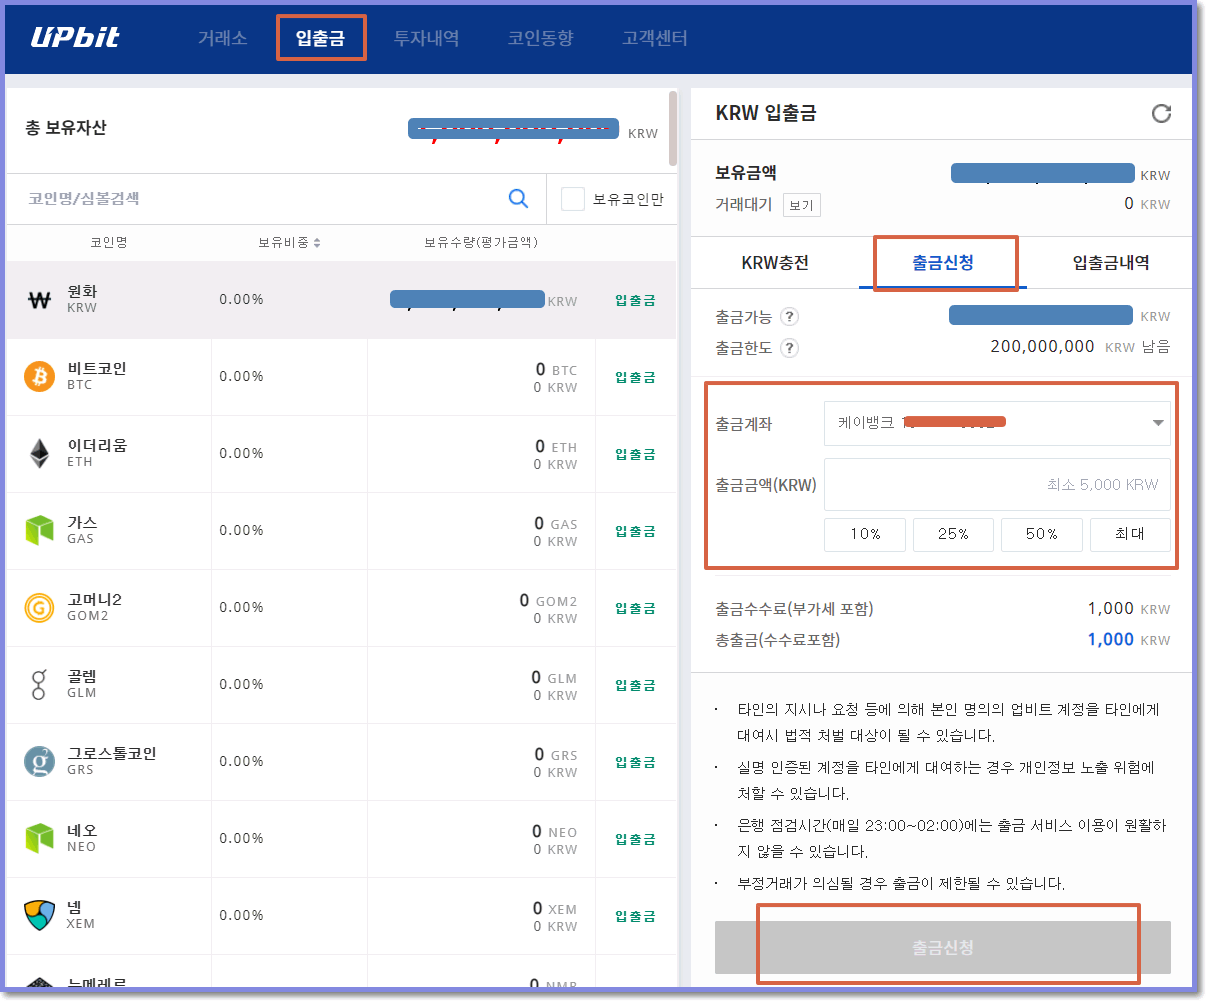Viewport: 1206px width, 1001px height.
Task: Click the 넴 XEM coin icon
Action: (38, 915)
